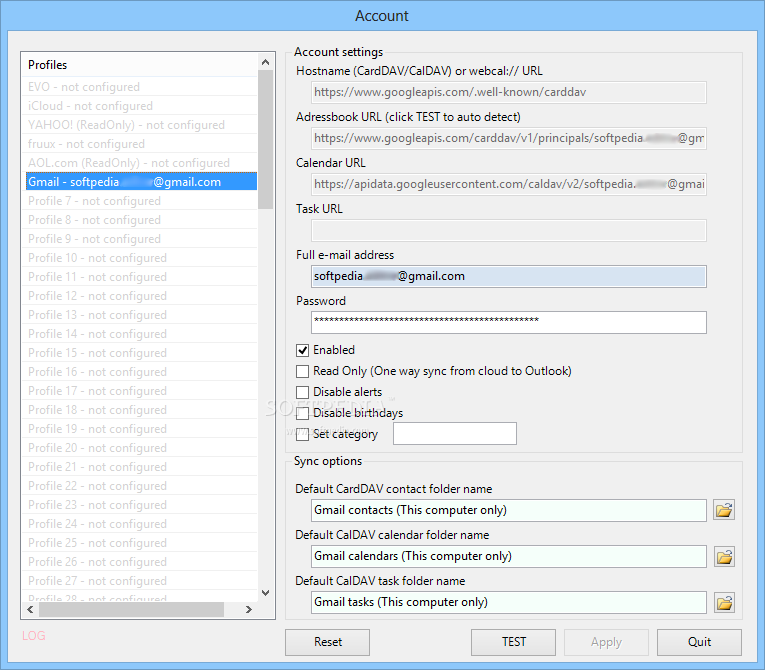Select Profile 9 - not configured
The width and height of the screenshot is (765, 670).
click(139, 239)
